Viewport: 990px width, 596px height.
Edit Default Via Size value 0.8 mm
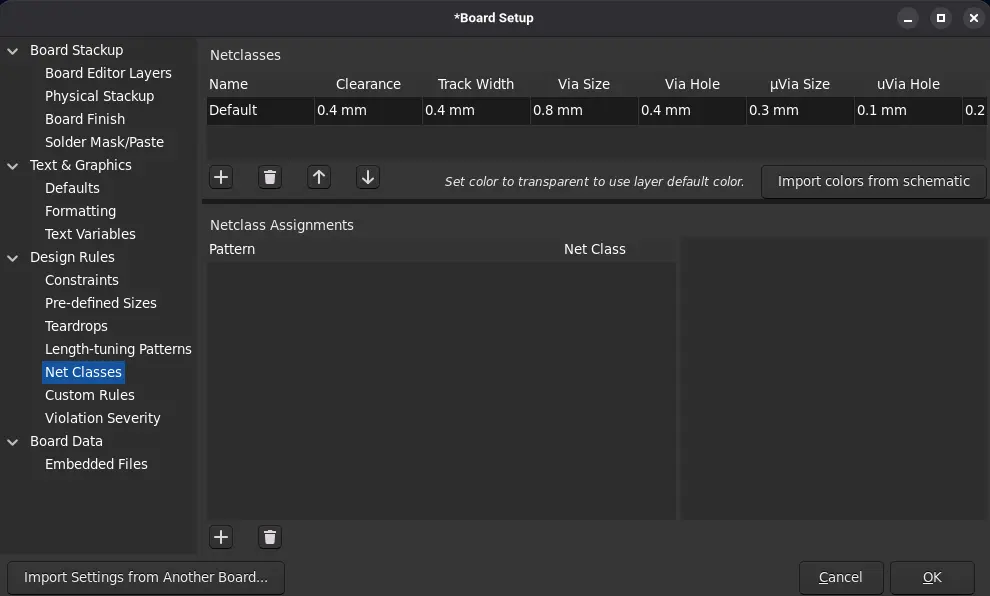click(584, 110)
